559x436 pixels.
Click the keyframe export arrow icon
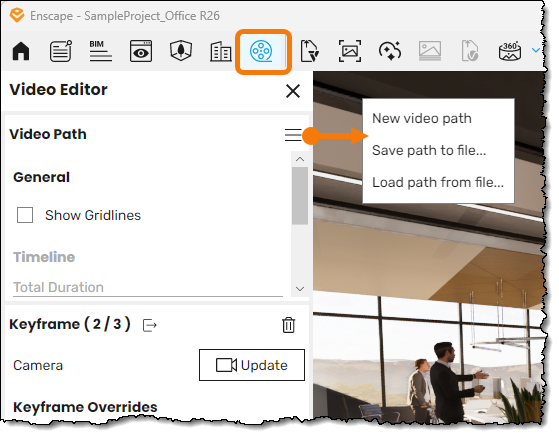click(150, 325)
